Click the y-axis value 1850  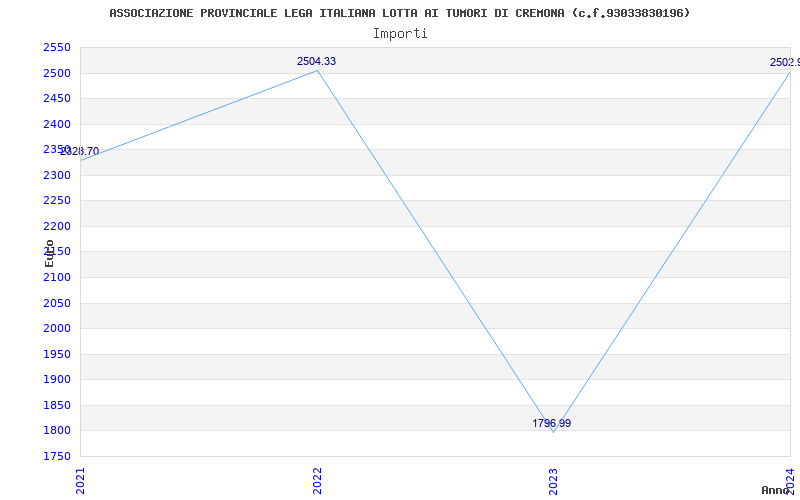click(x=57, y=406)
